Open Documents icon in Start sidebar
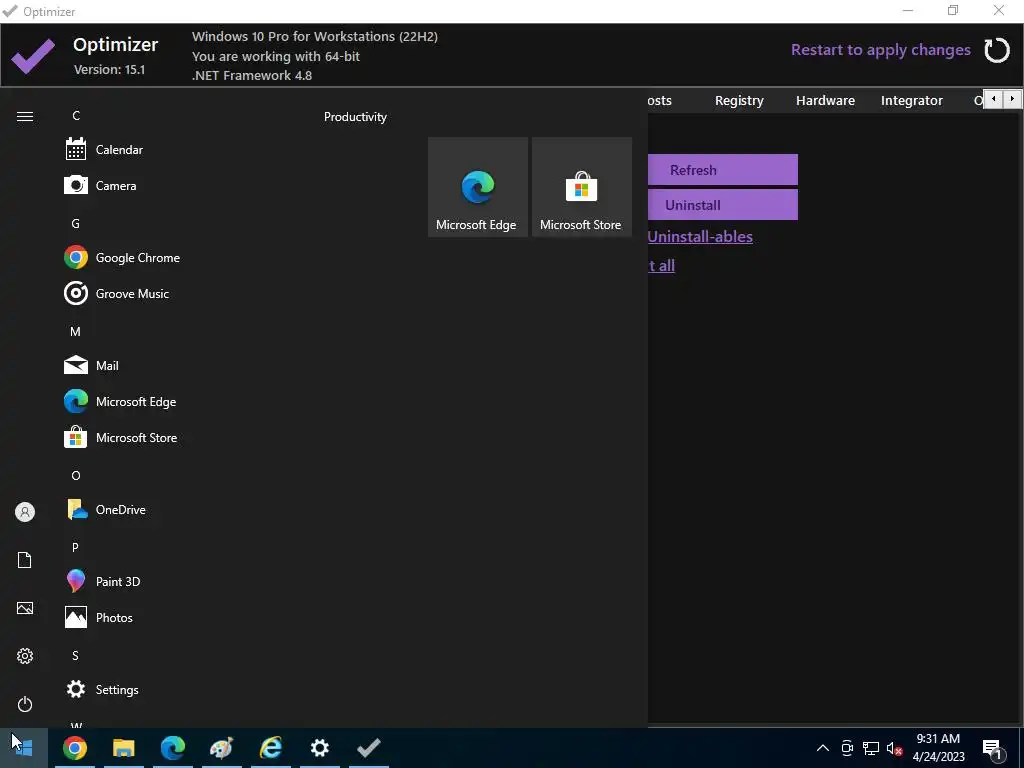This screenshot has height=768, width=1024. (25, 560)
